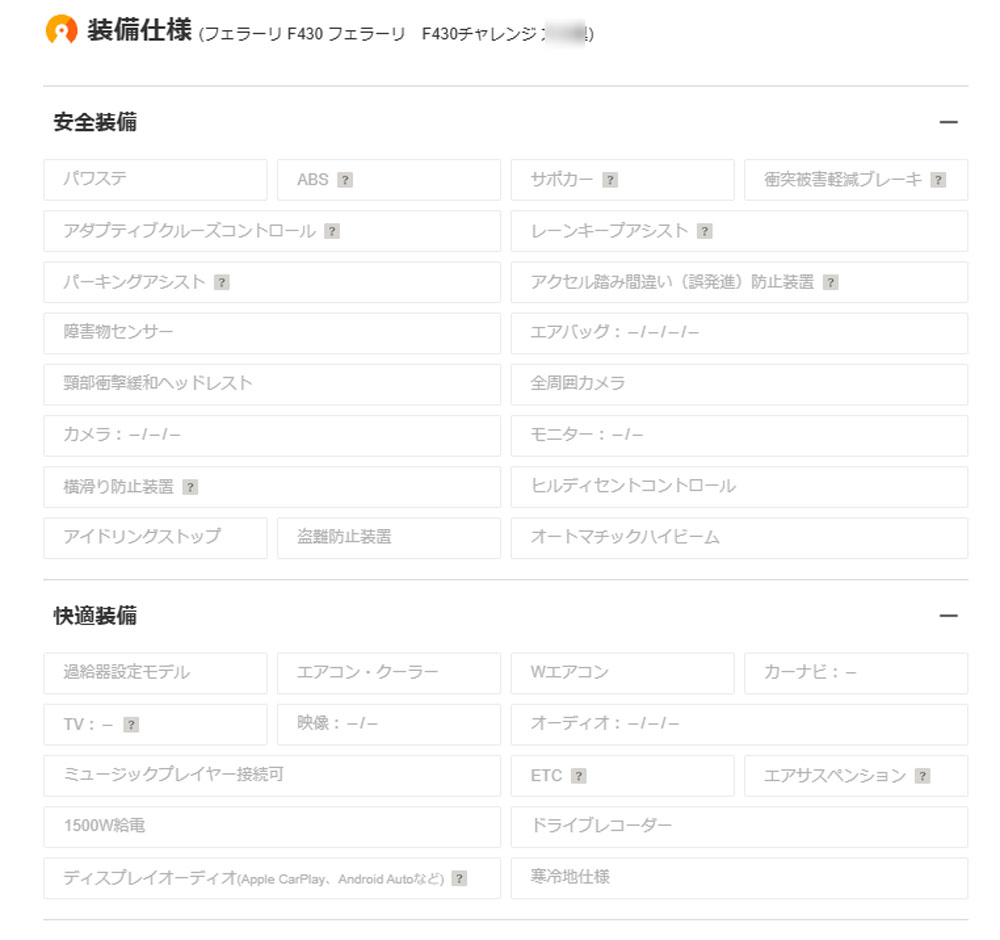Image resolution: width=1000 pixels, height=940 pixels.
Task: Click help icon next to 横滑り防止装置
Action: tap(190, 488)
